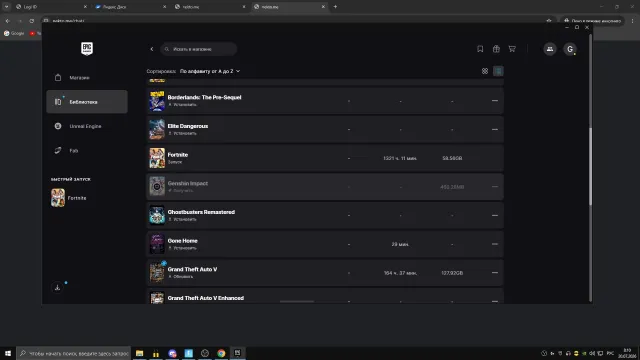640x360 pixels.
Task: Switch to list view layout
Action: point(498,71)
